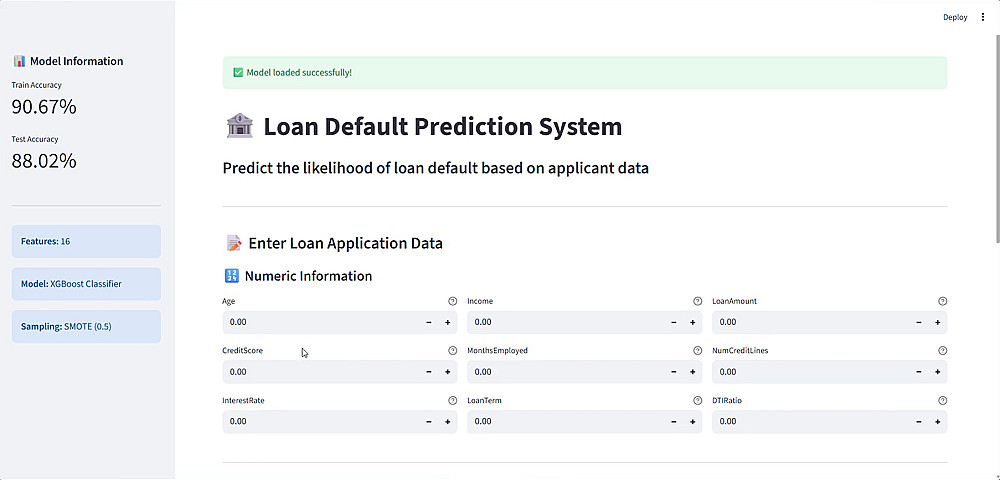Viewport: 1000px width, 480px height.
Task: Click the DTIRatio help icon
Action: click(x=942, y=400)
